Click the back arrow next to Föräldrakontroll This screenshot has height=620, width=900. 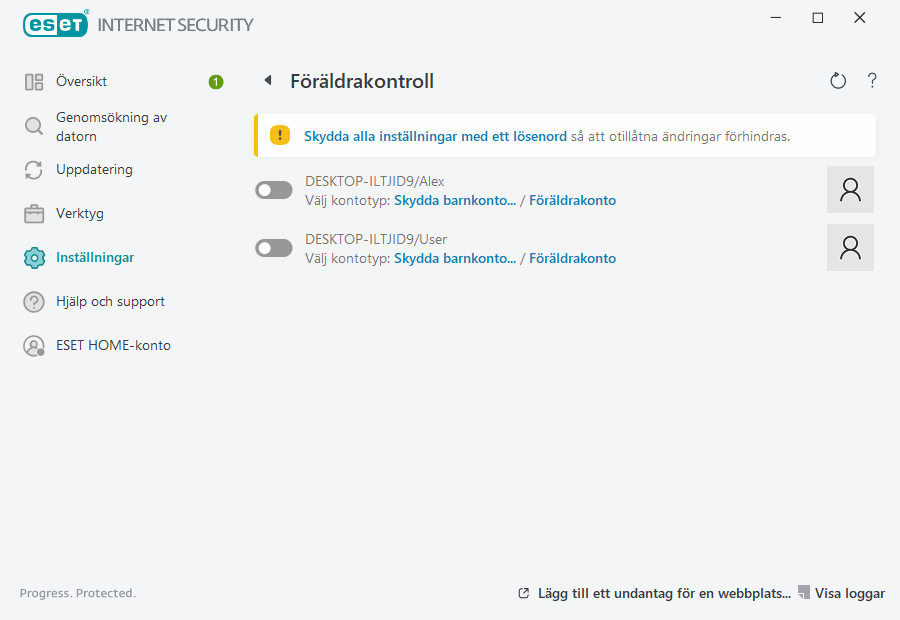point(266,80)
